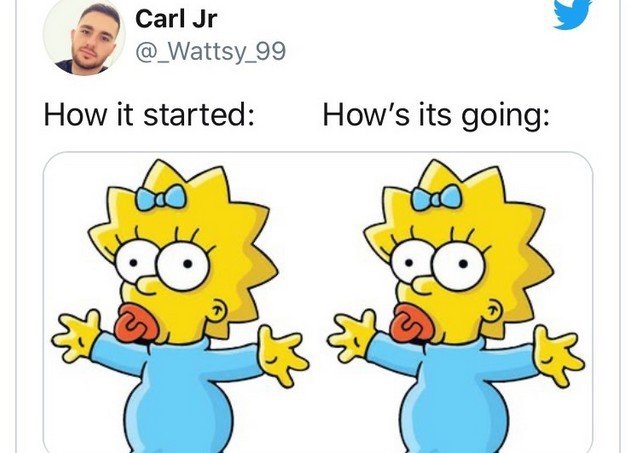Open the @_Wattsy_99 handle link
638x453 pixels.
pyautogui.click(x=210, y=52)
